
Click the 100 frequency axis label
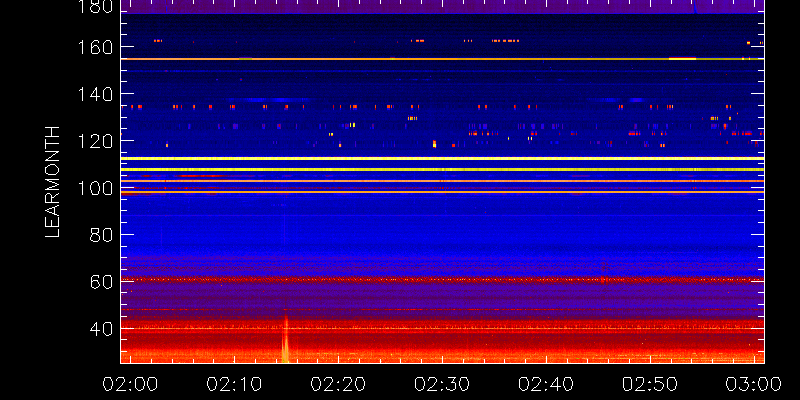coord(96,188)
